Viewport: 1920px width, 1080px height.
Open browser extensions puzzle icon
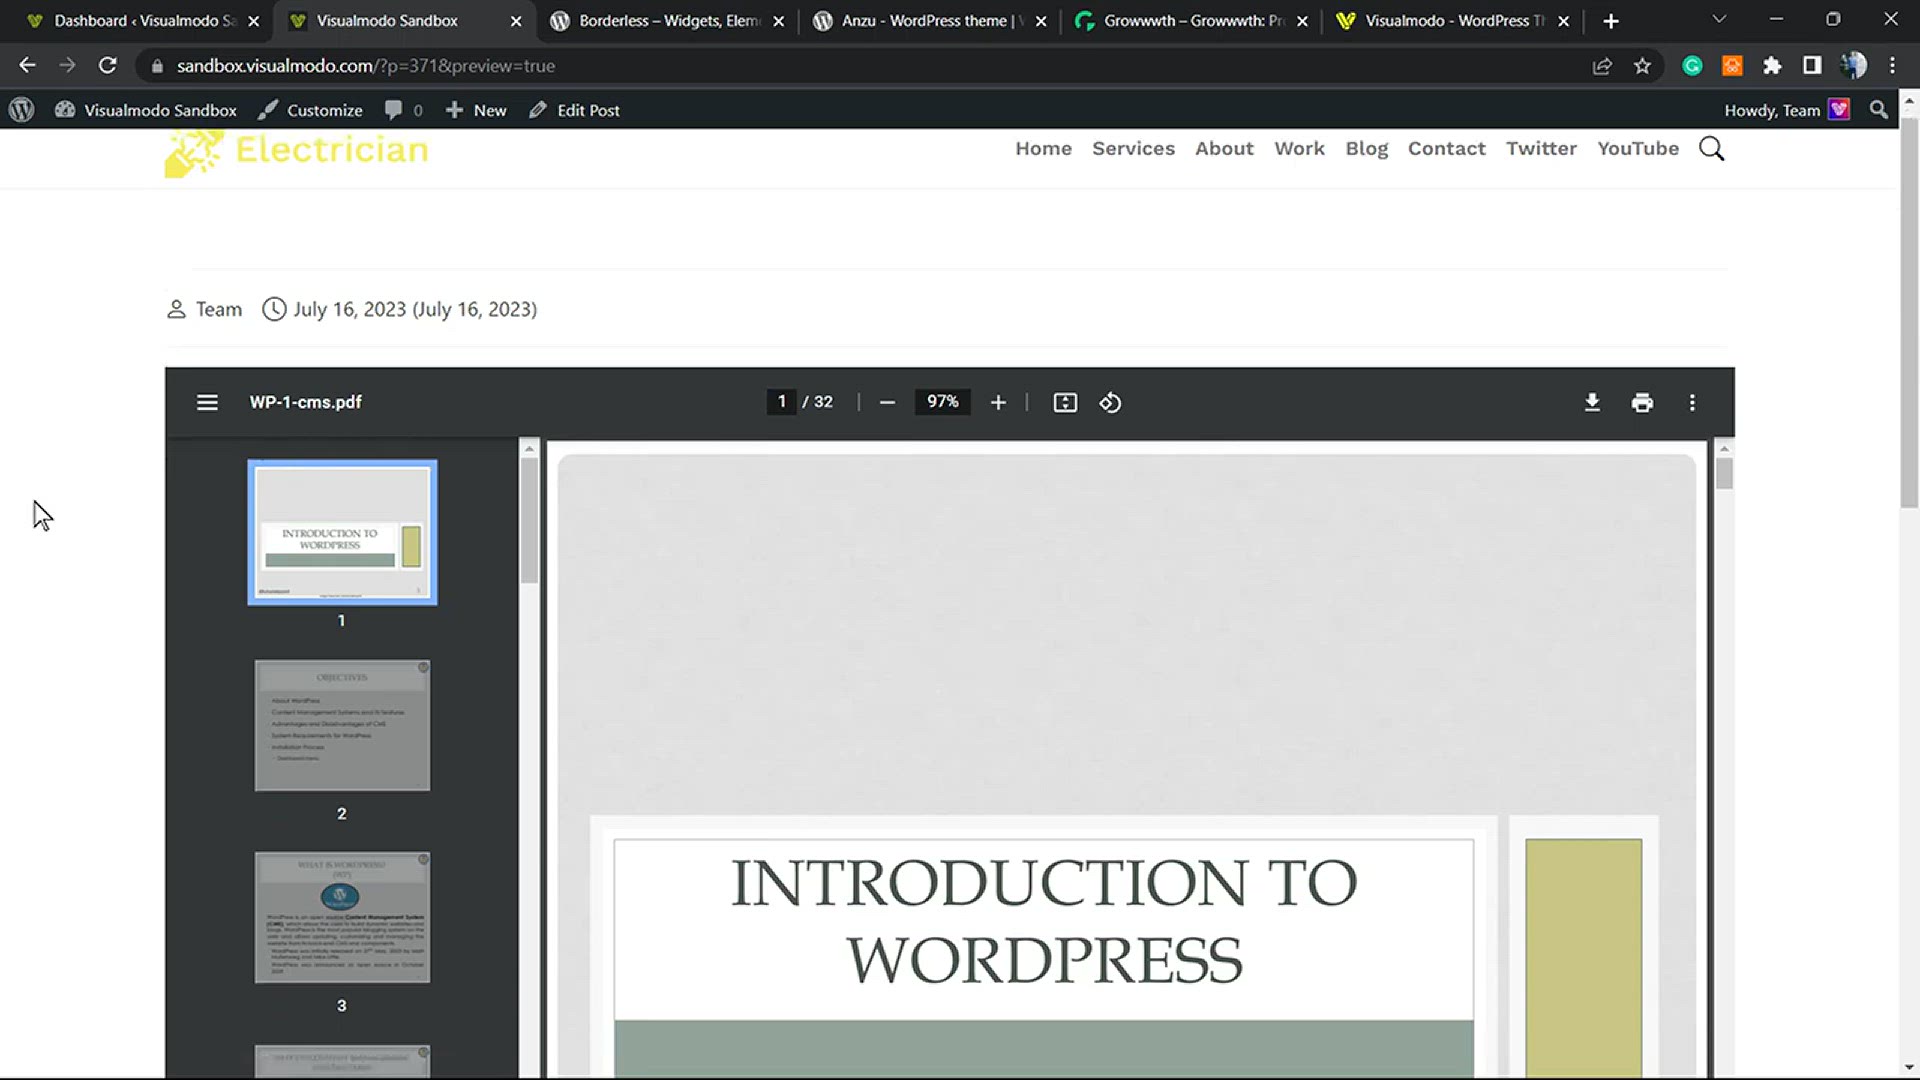pyautogui.click(x=1772, y=65)
